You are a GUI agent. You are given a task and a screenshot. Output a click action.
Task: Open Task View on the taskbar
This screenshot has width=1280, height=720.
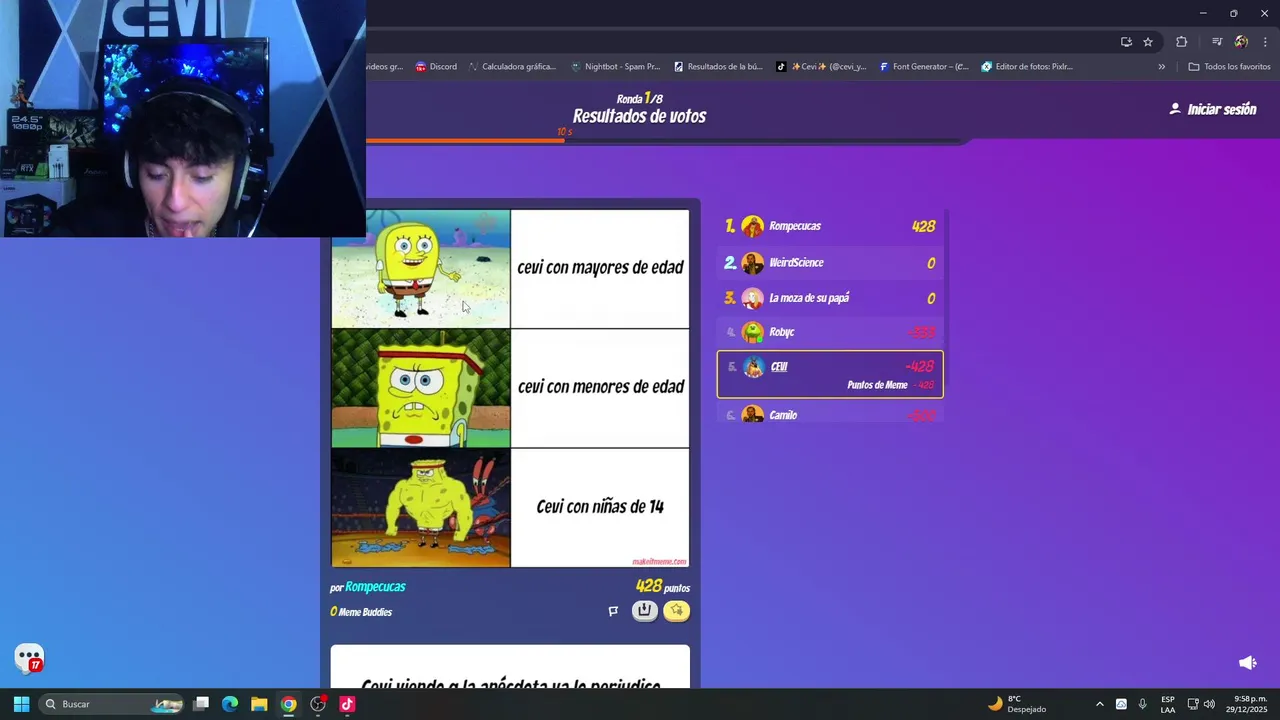click(x=201, y=704)
